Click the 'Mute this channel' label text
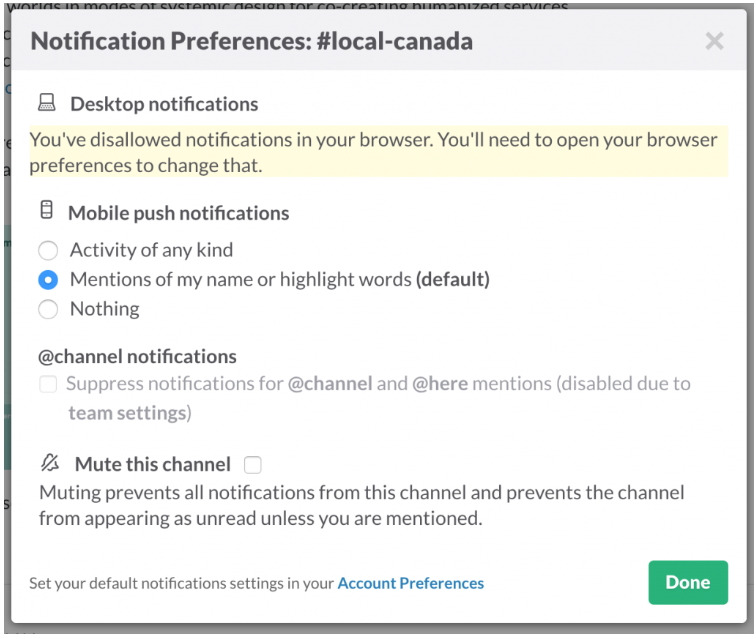Image resolution: width=756 pixels, height=639 pixels. [x=153, y=464]
